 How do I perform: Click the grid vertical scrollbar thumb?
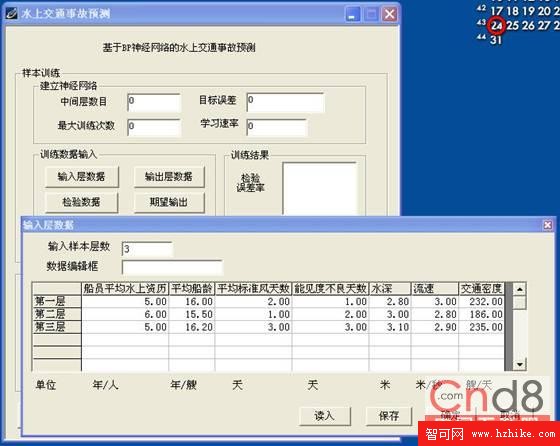pyautogui.click(x=519, y=302)
